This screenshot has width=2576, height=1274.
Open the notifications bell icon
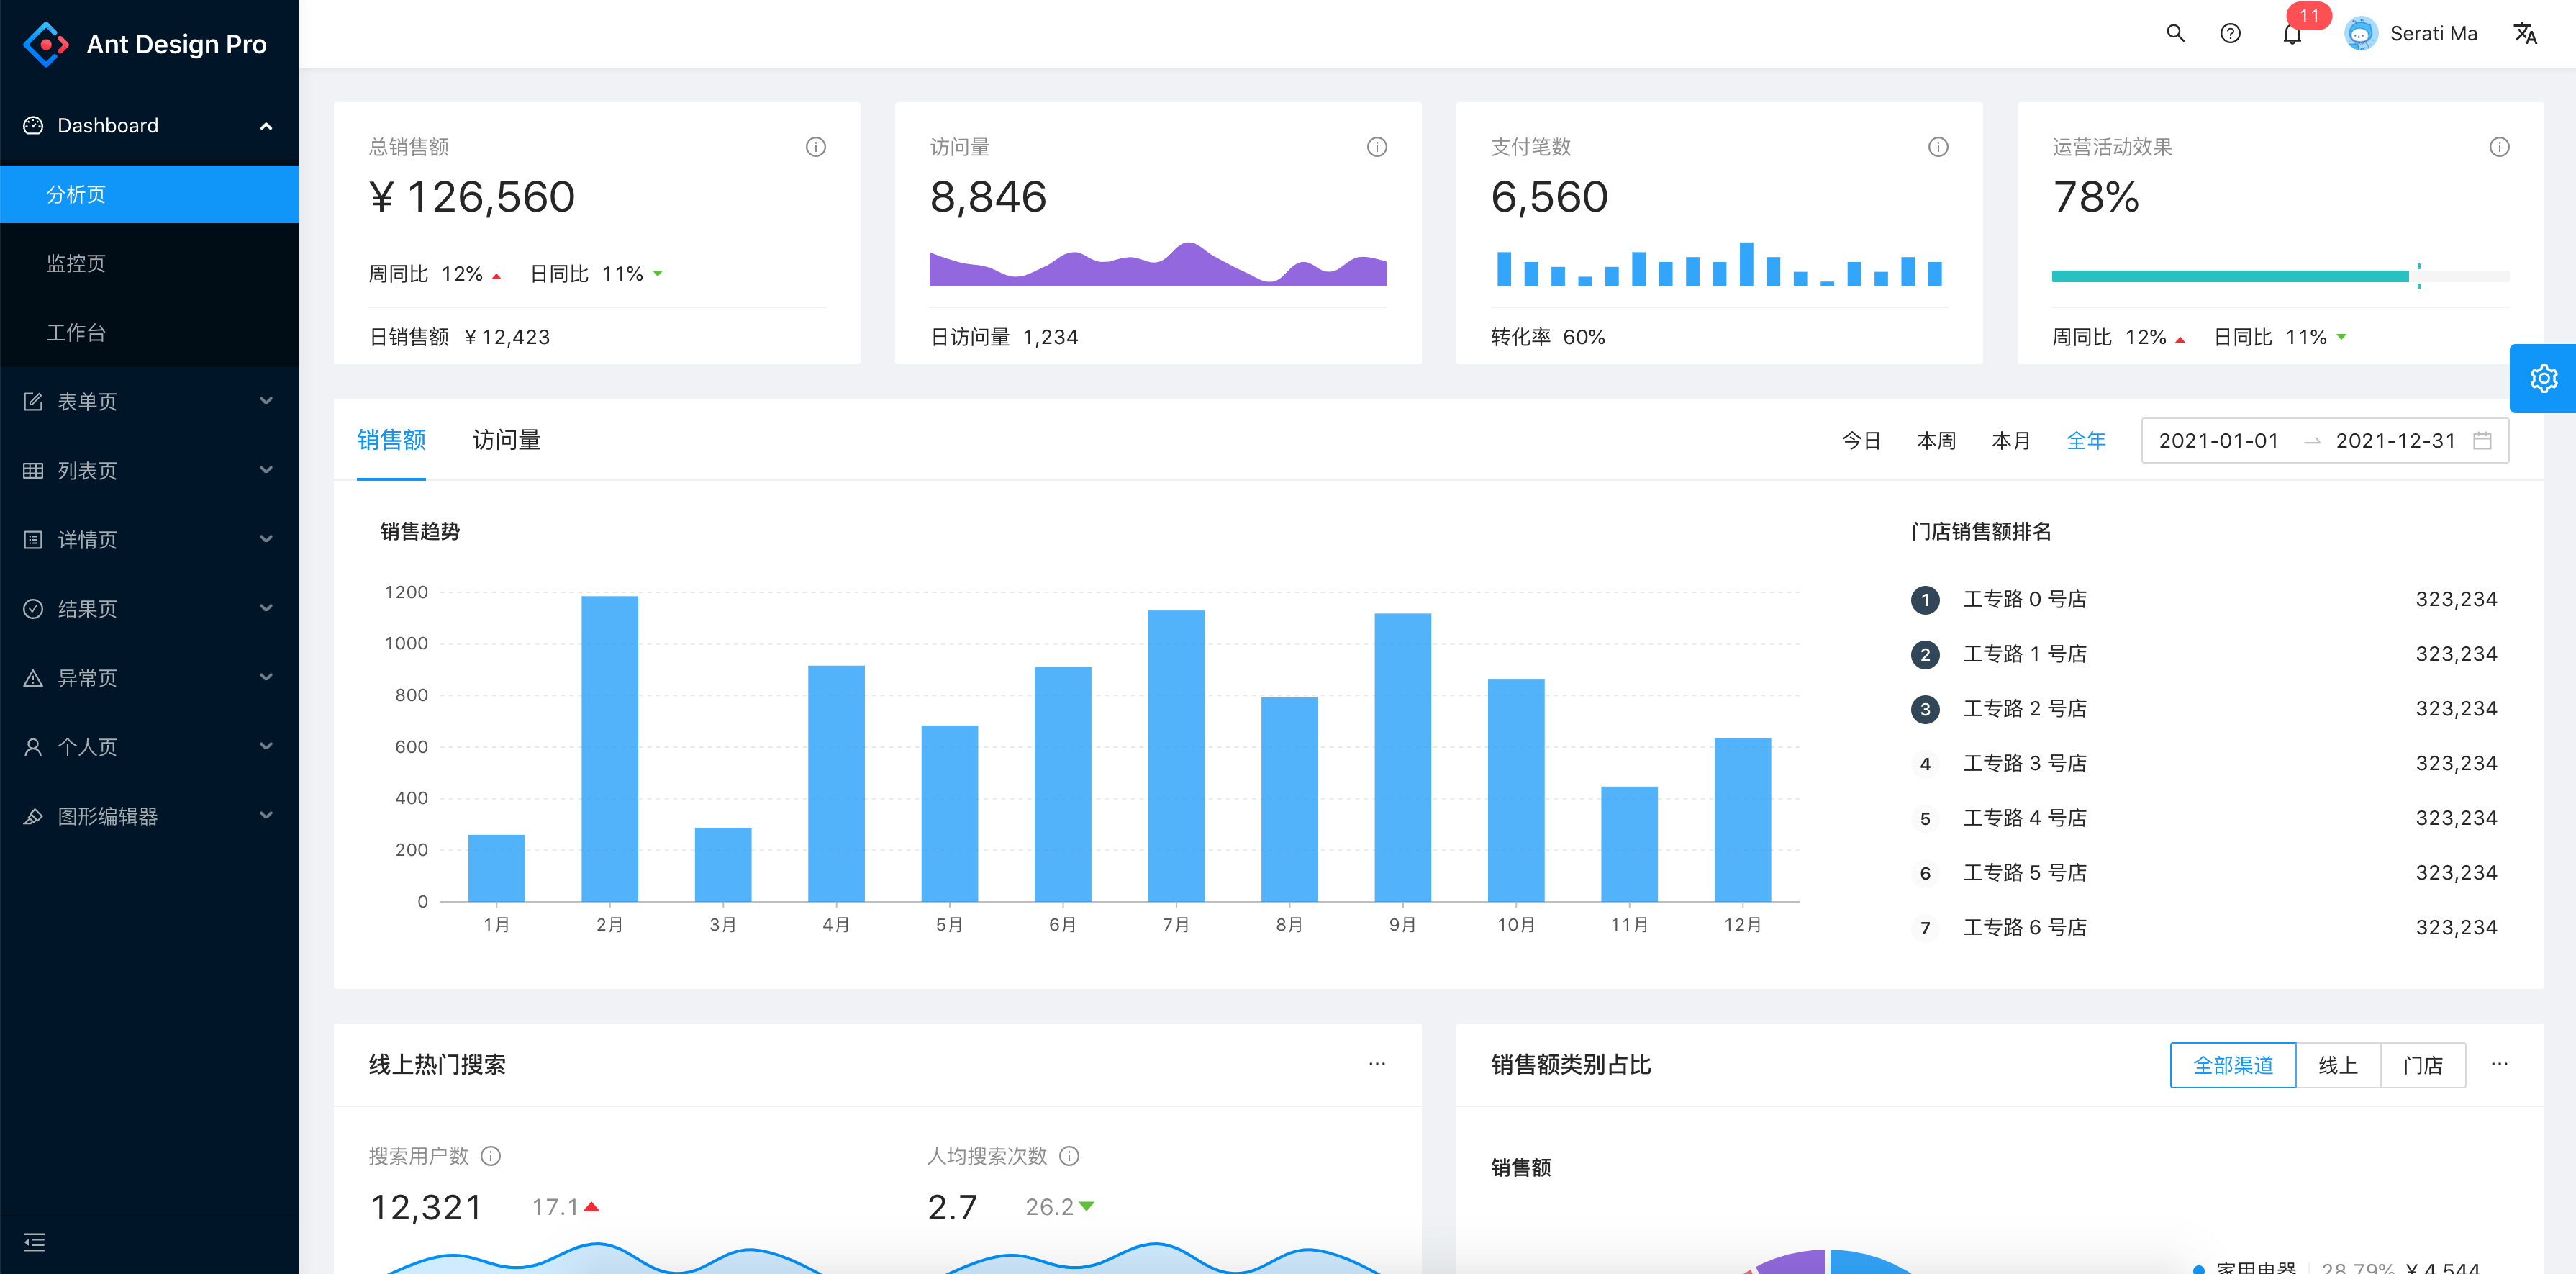(x=2292, y=35)
